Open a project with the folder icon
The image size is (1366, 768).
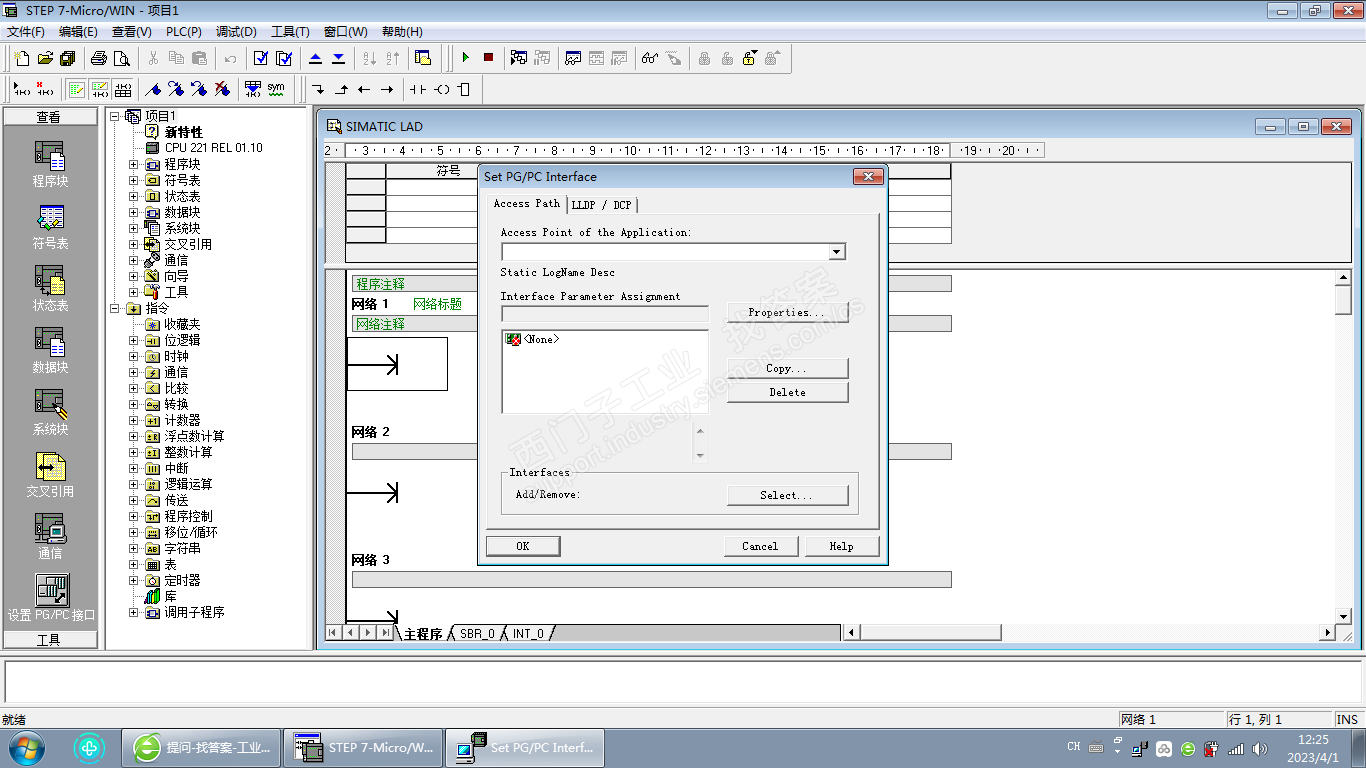pyautogui.click(x=45, y=58)
